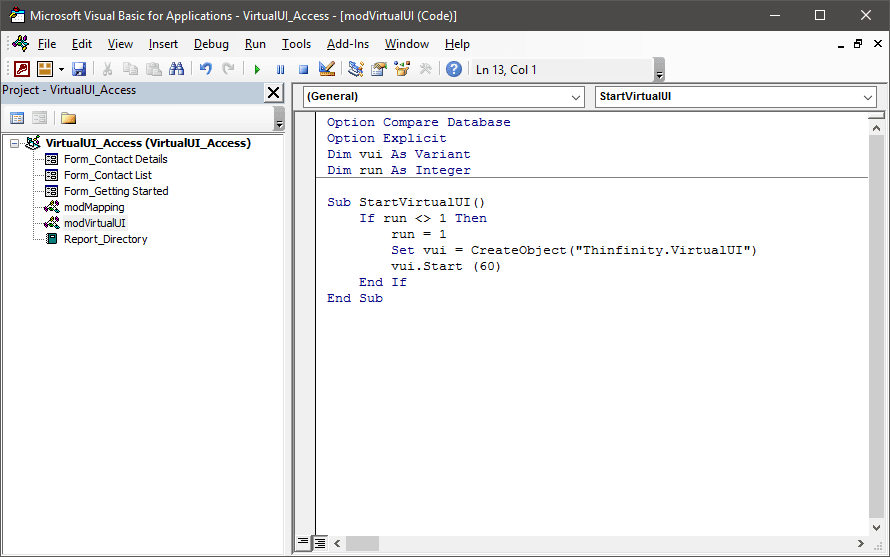Image resolution: width=890 pixels, height=557 pixels.
Task: Click the Copy toolbar icon
Action: point(131,69)
